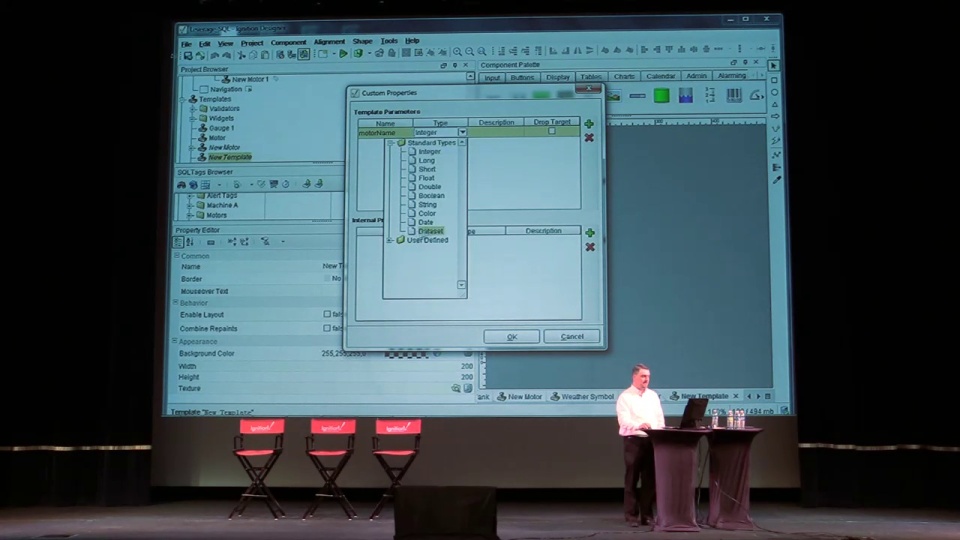Expand the User Defined types node
Viewport: 960px width, 540px height.
pyautogui.click(x=390, y=240)
